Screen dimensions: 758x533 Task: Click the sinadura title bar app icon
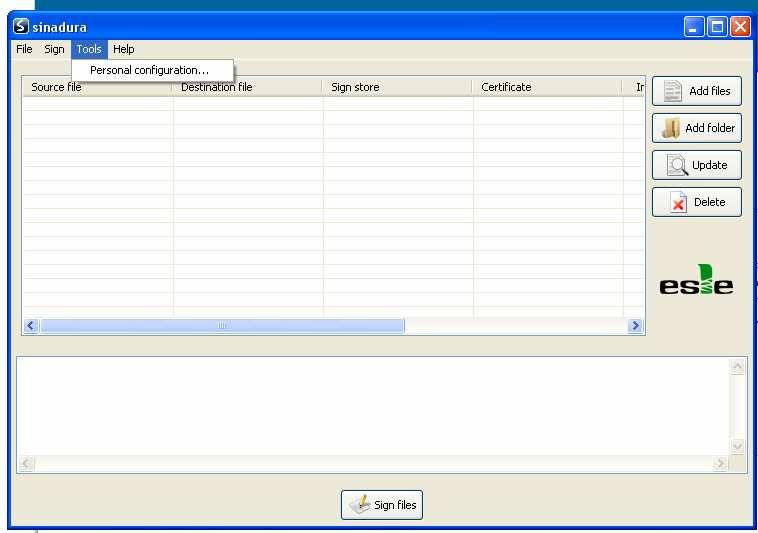pyautogui.click(x=21, y=26)
